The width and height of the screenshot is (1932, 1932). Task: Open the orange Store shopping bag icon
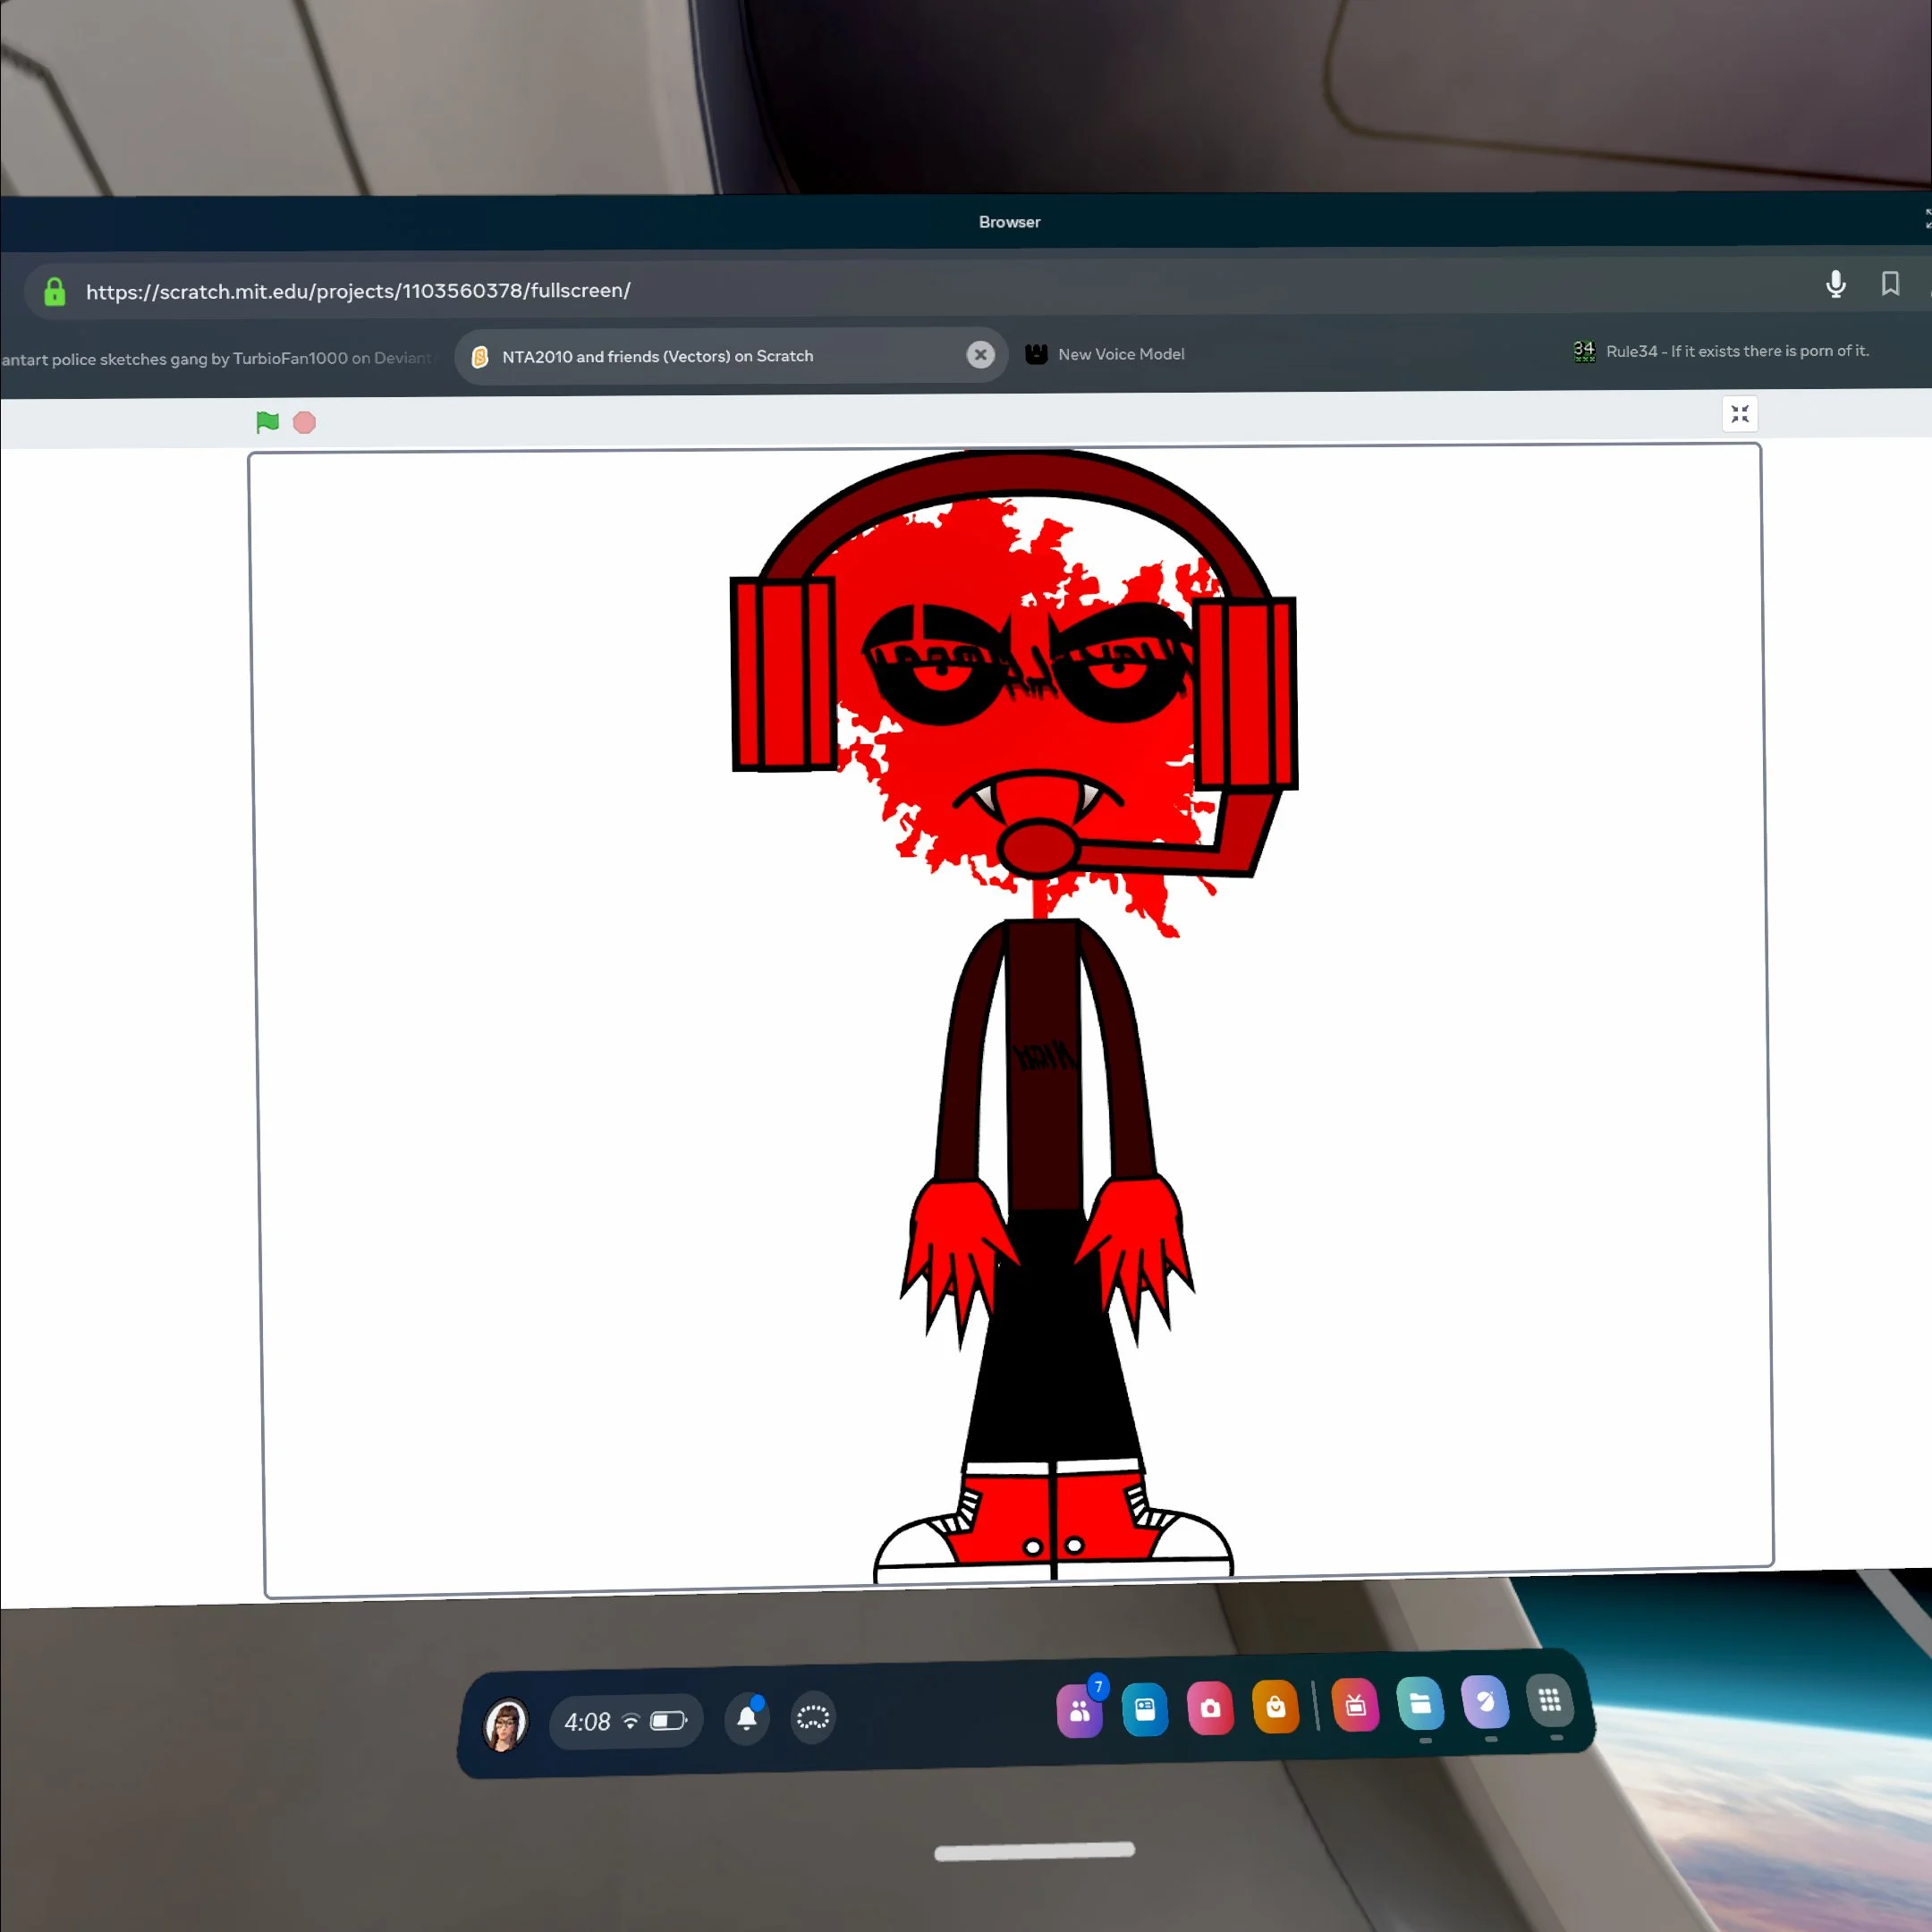[x=1276, y=1706]
